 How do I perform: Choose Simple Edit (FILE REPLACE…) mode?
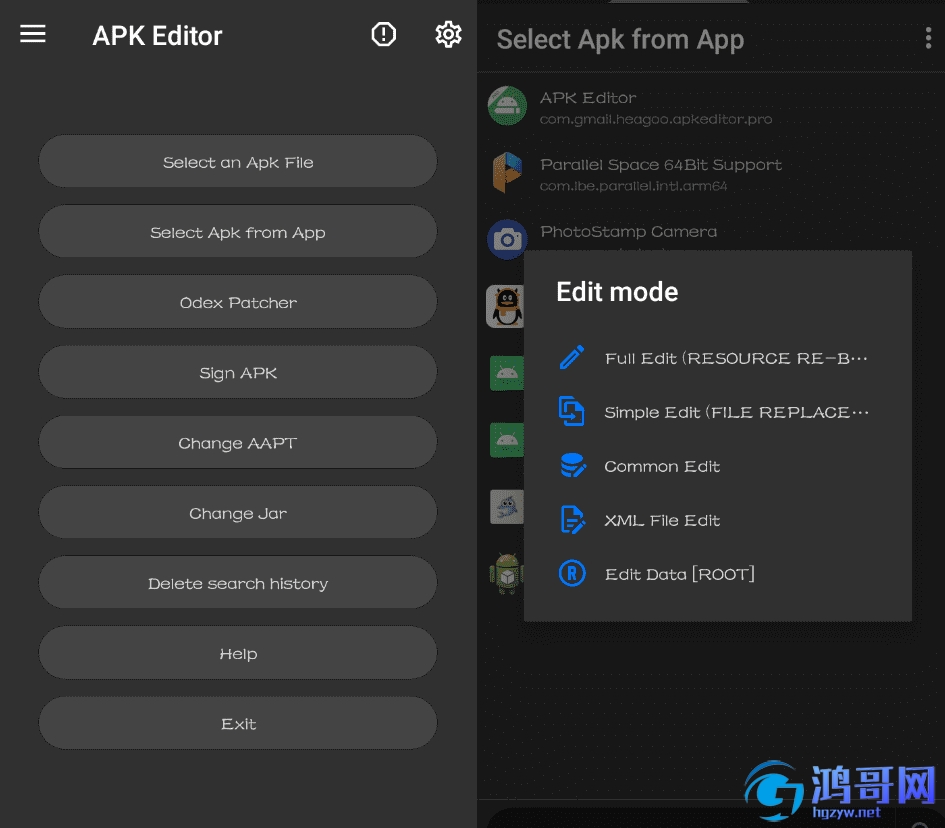pyautogui.click(x=717, y=412)
